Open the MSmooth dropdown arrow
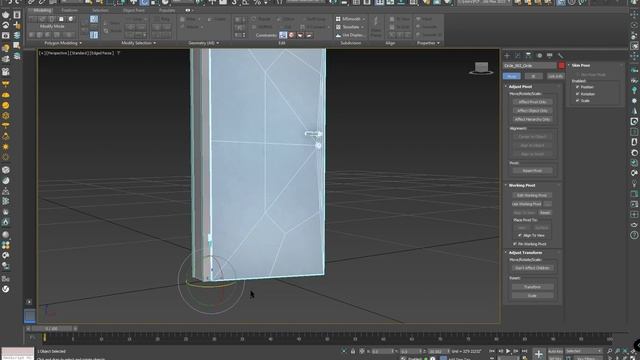 pos(364,19)
